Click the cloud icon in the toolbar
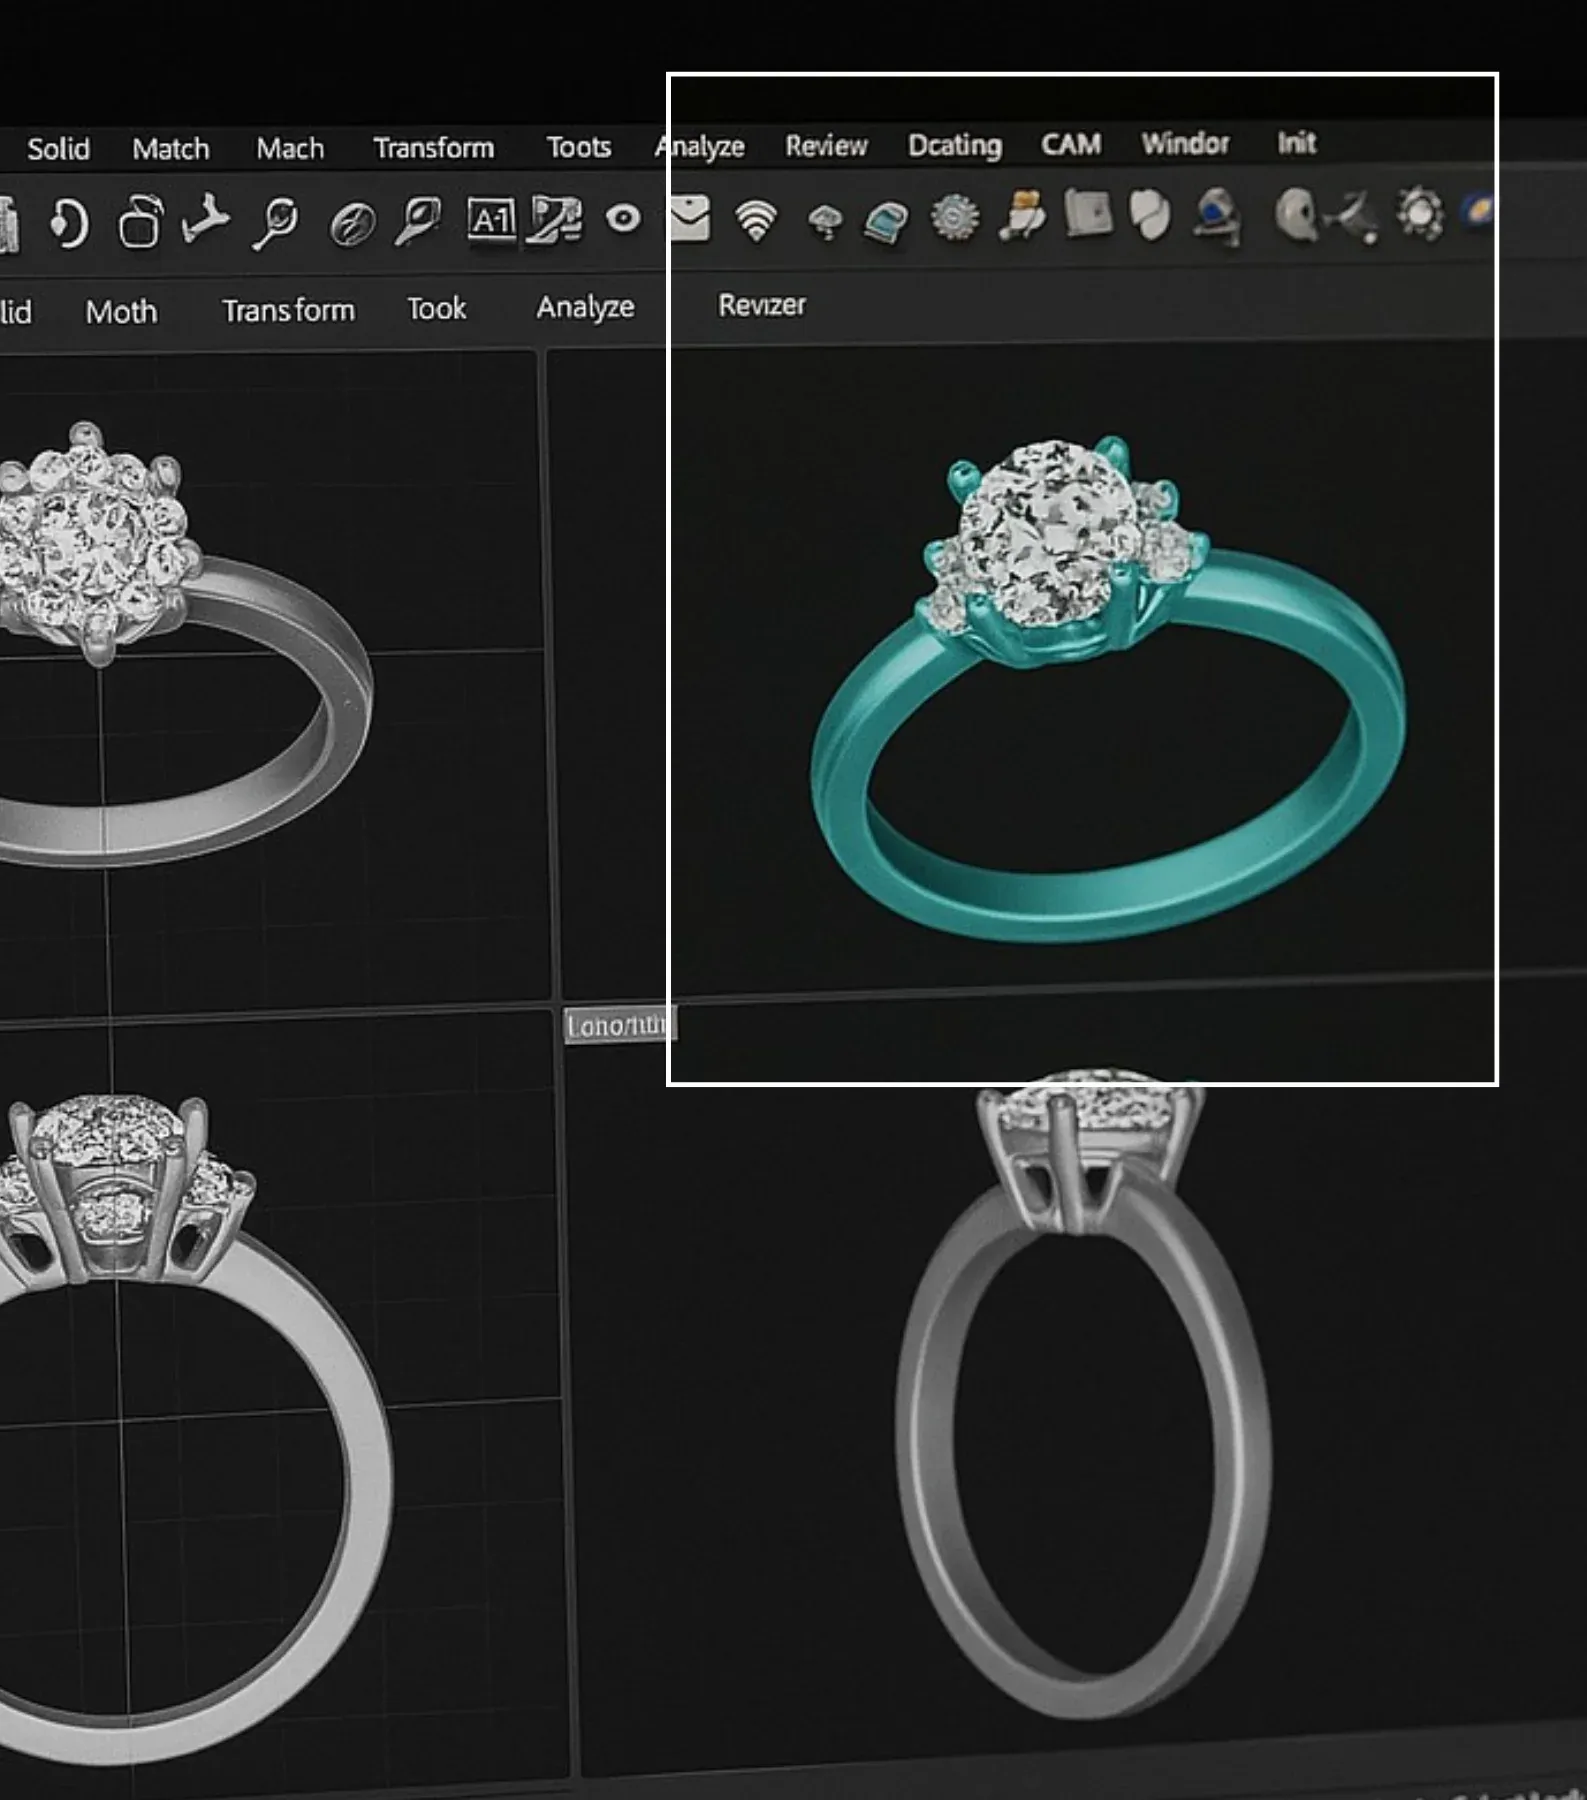Image resolution: width=1587 pixels, height=1800 pixels. (x=824, y=221)
